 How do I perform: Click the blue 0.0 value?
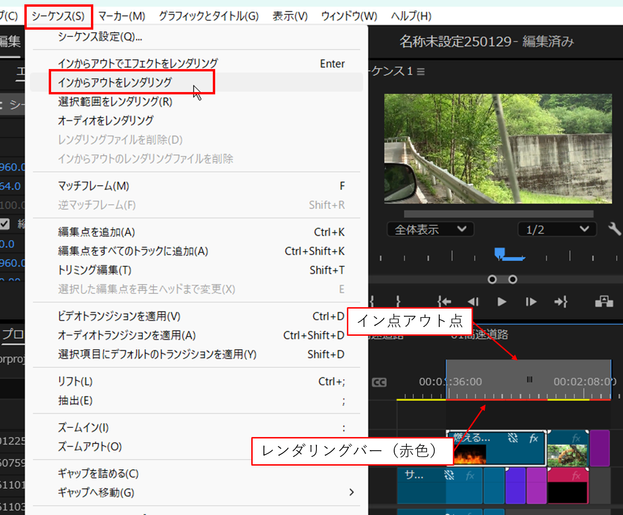point(7,244)
